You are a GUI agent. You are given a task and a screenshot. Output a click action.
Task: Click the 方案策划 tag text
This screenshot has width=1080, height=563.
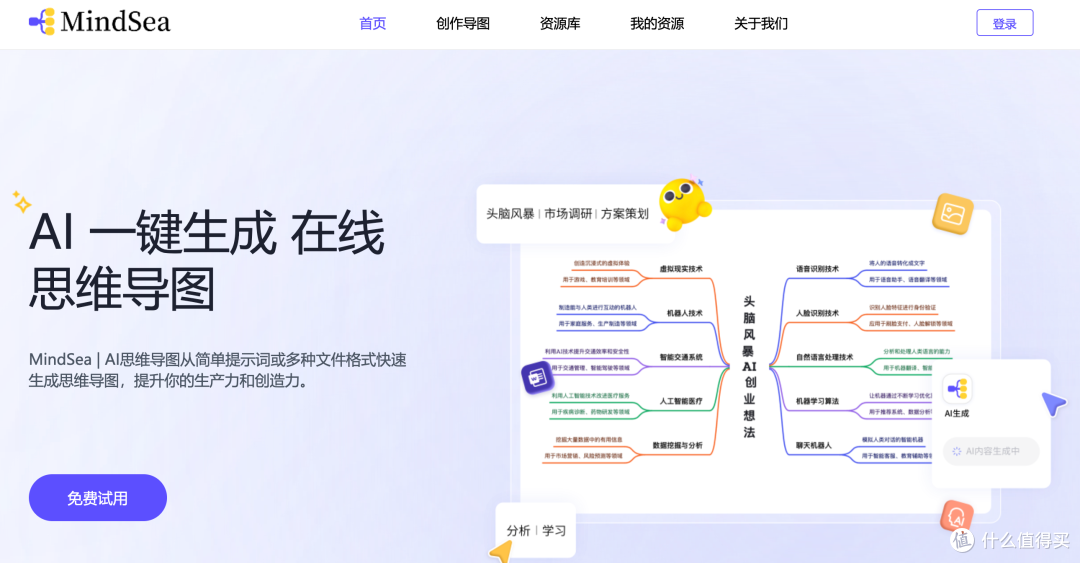[x=625, y=214]
